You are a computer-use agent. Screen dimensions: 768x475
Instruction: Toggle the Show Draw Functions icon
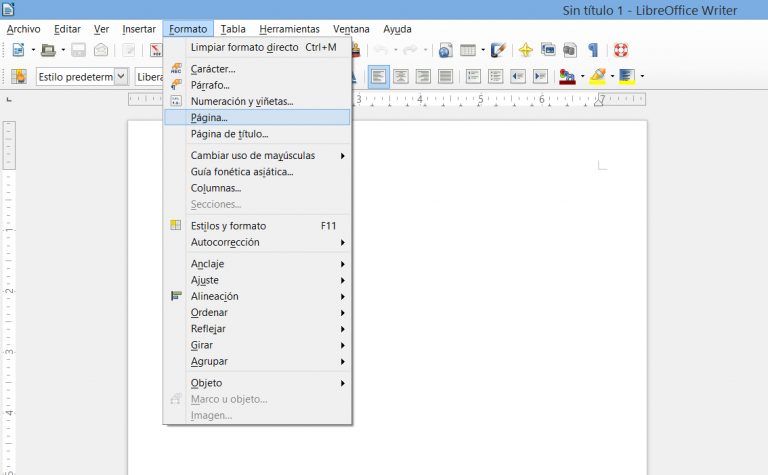tap(498, 50)
